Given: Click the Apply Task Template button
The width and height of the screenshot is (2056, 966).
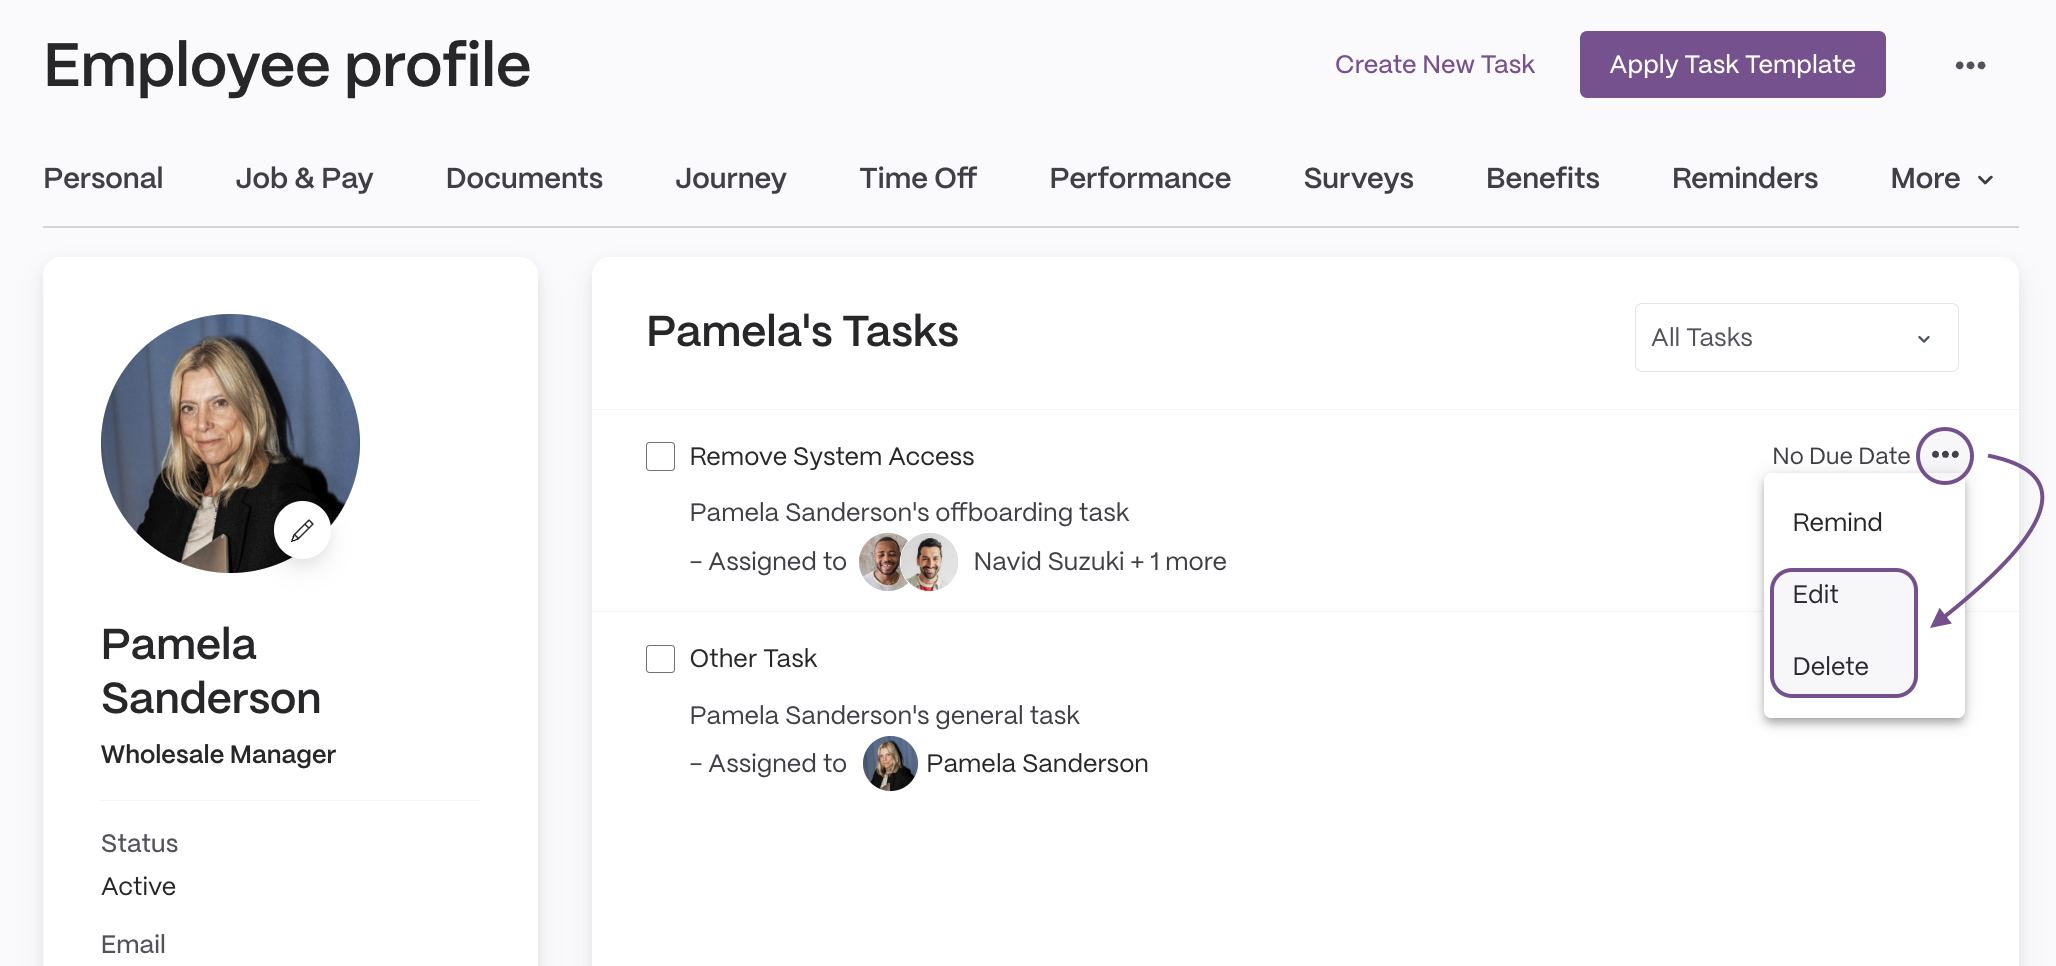Looking at the screenshot, I should point(1732,65).
